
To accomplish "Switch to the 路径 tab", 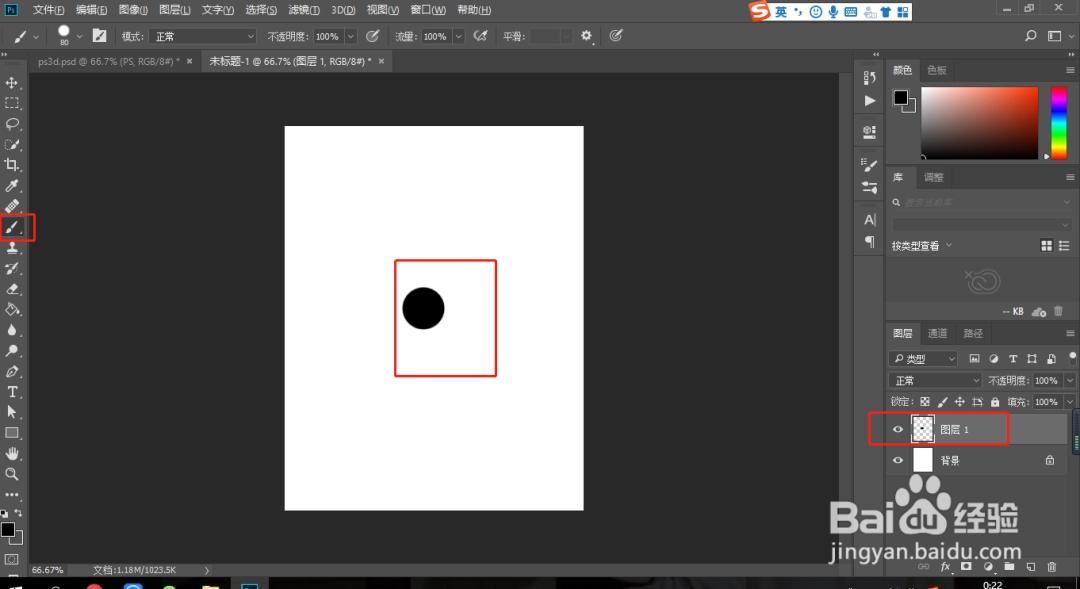I will [973, 333].
